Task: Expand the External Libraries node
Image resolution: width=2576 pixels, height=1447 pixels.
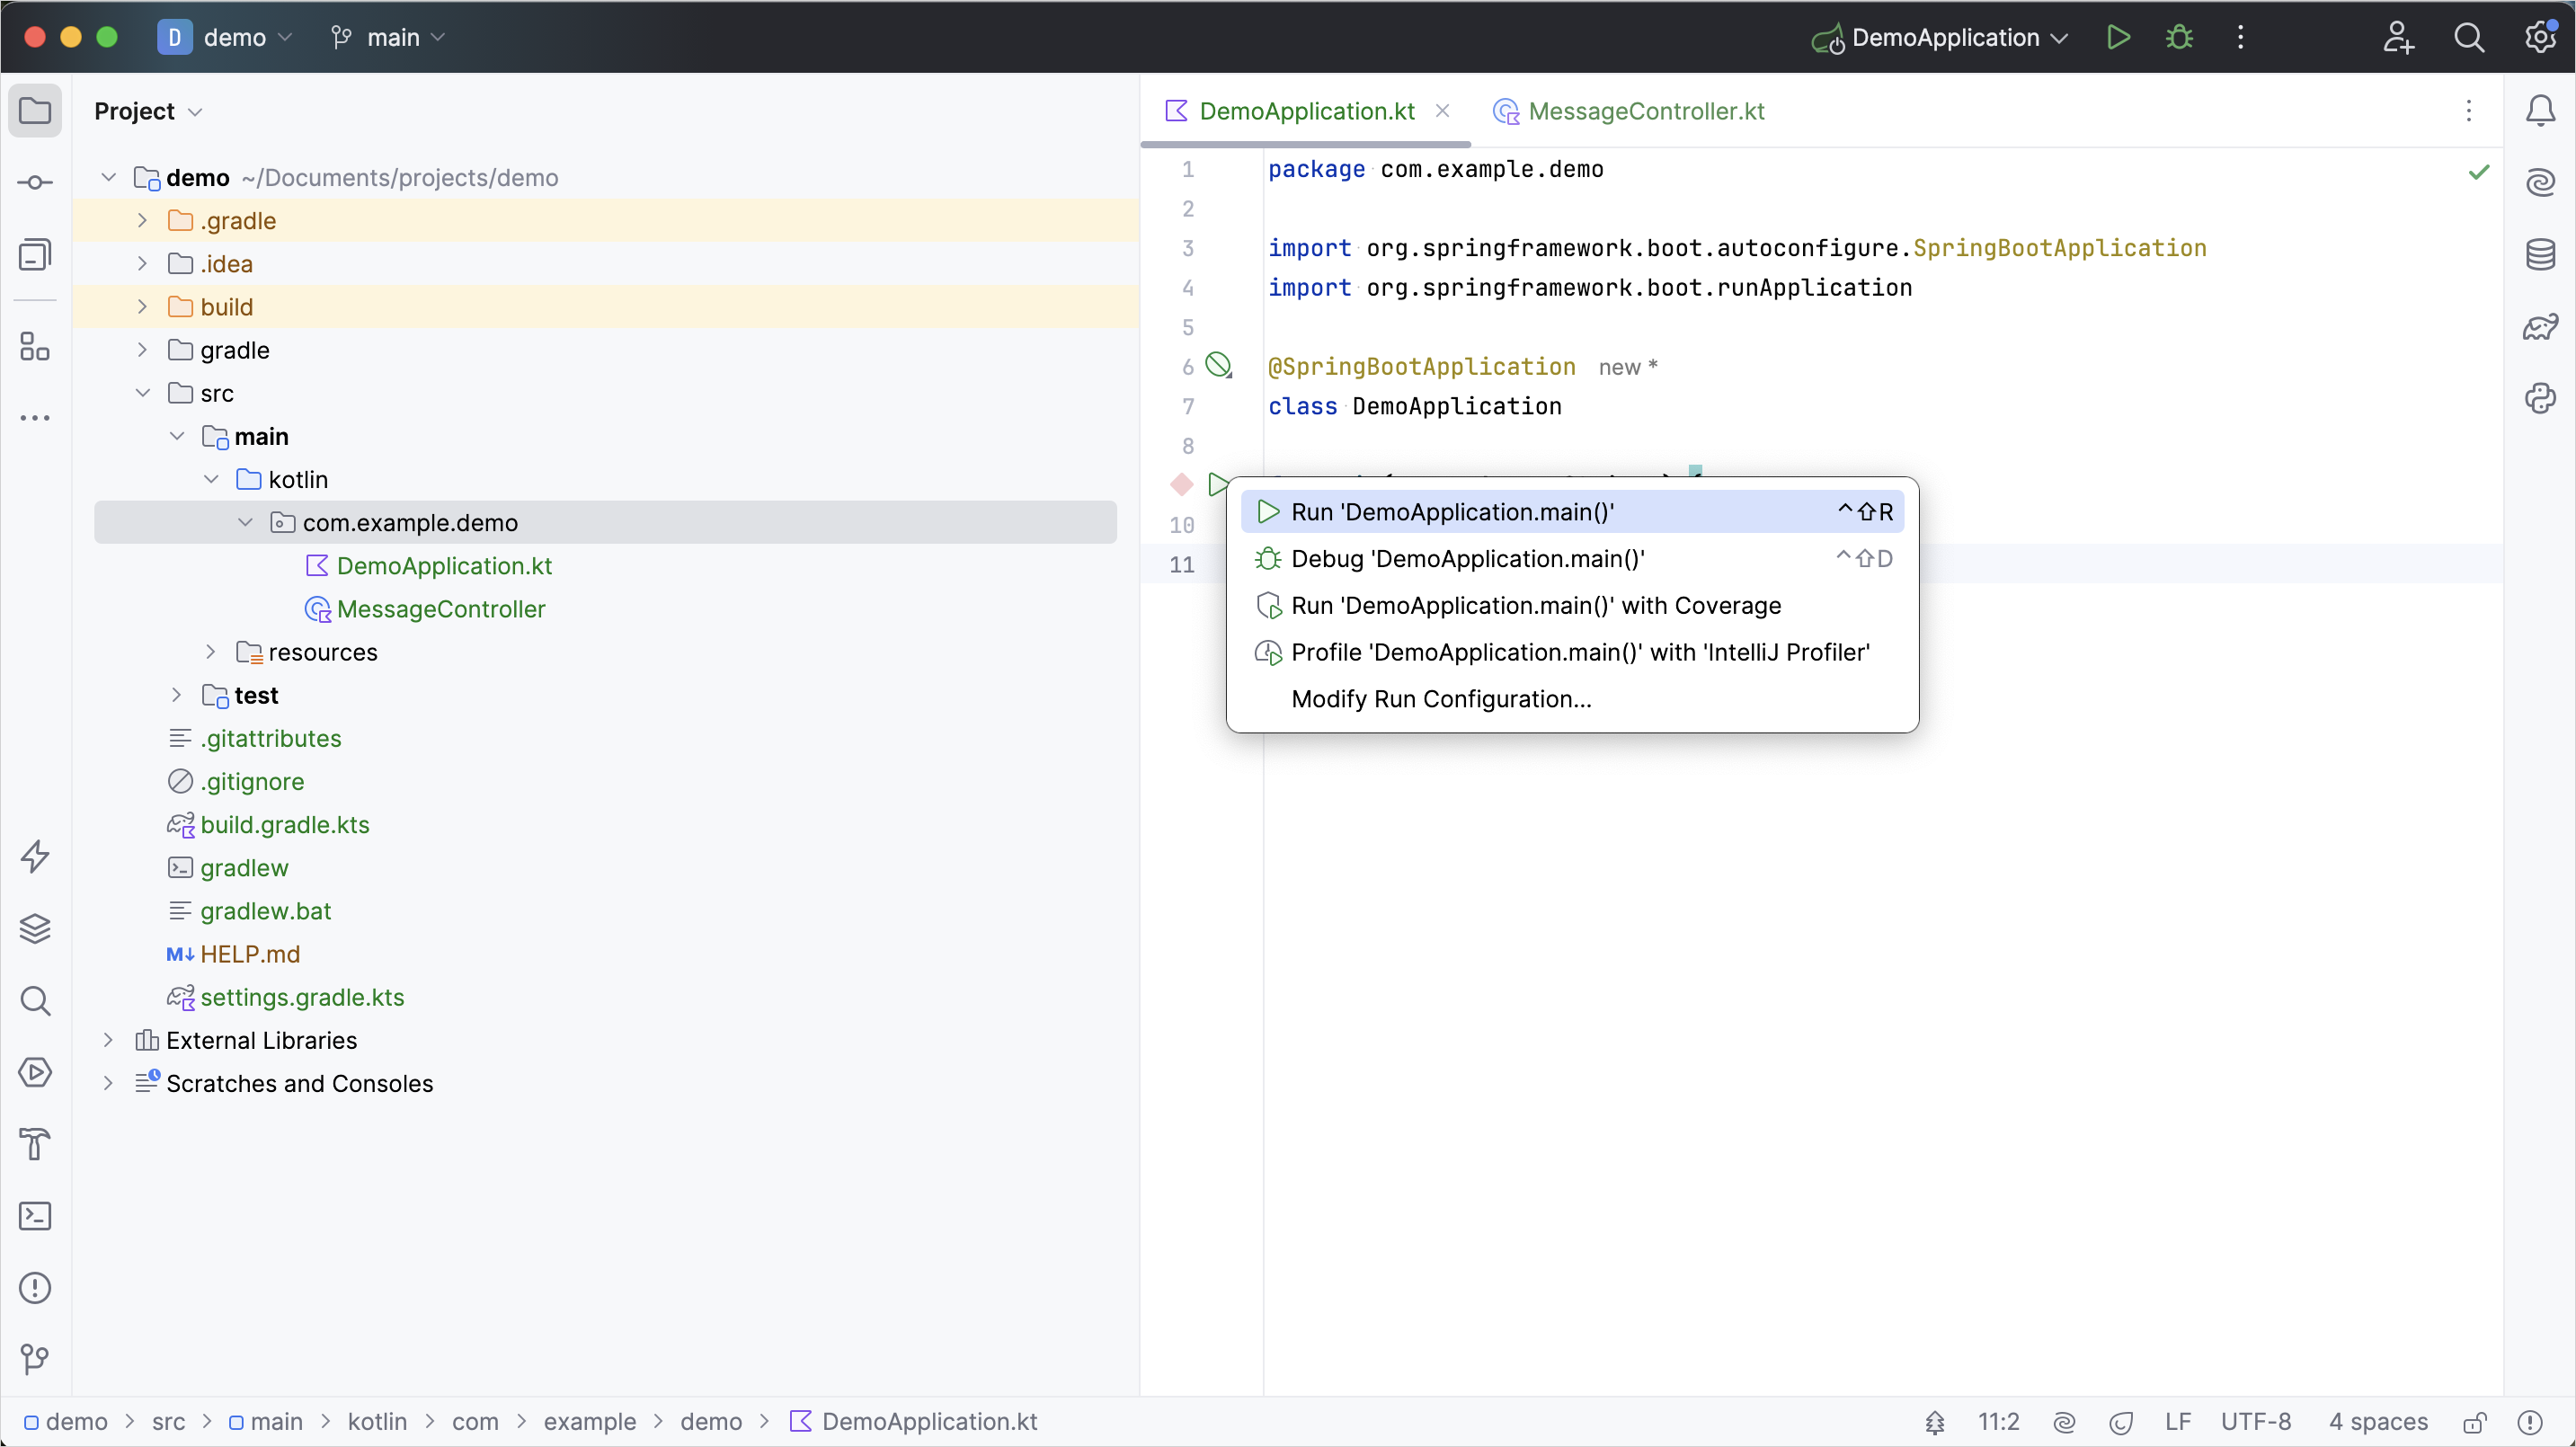Action: tap(108, 1040)
